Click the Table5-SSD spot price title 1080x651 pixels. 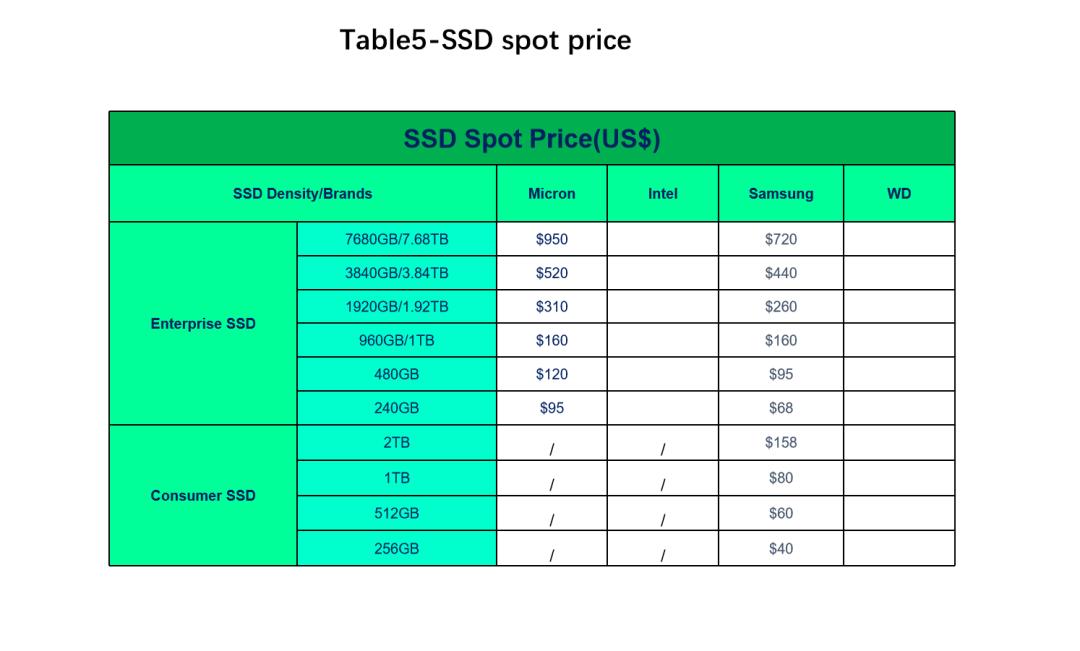coord(486,40)
